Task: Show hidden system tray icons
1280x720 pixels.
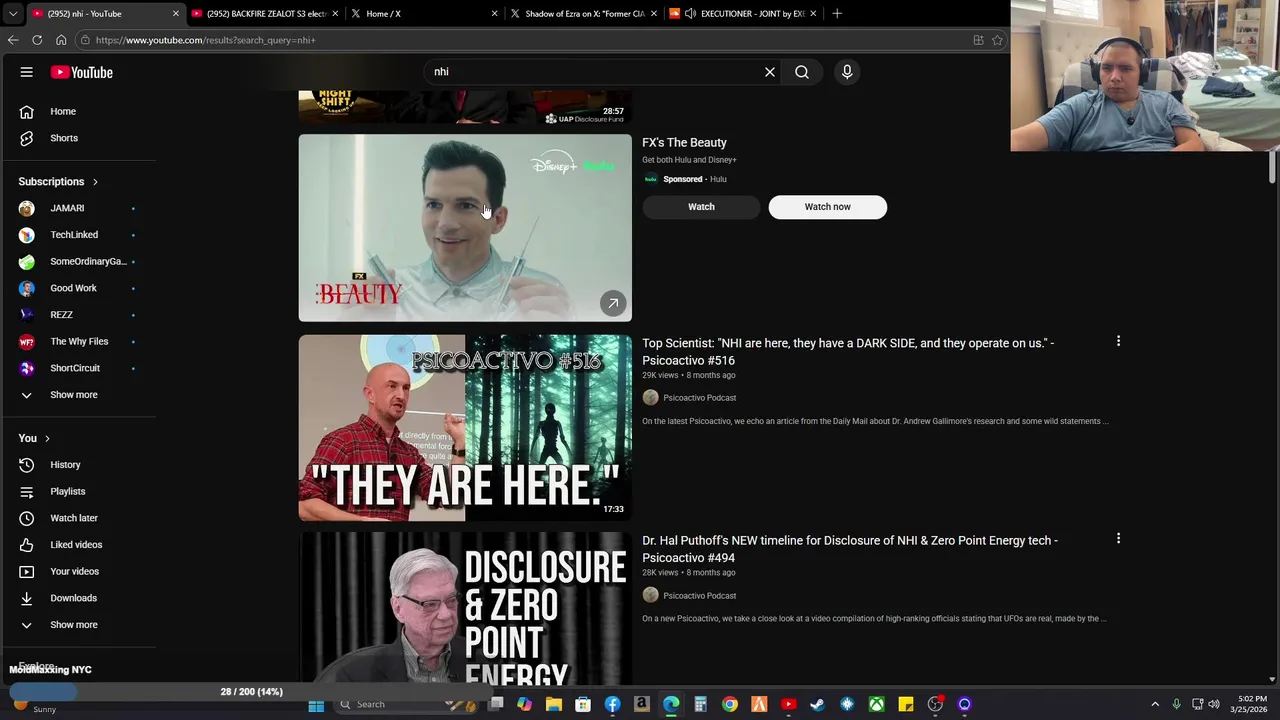Action: pos(1155,705)
